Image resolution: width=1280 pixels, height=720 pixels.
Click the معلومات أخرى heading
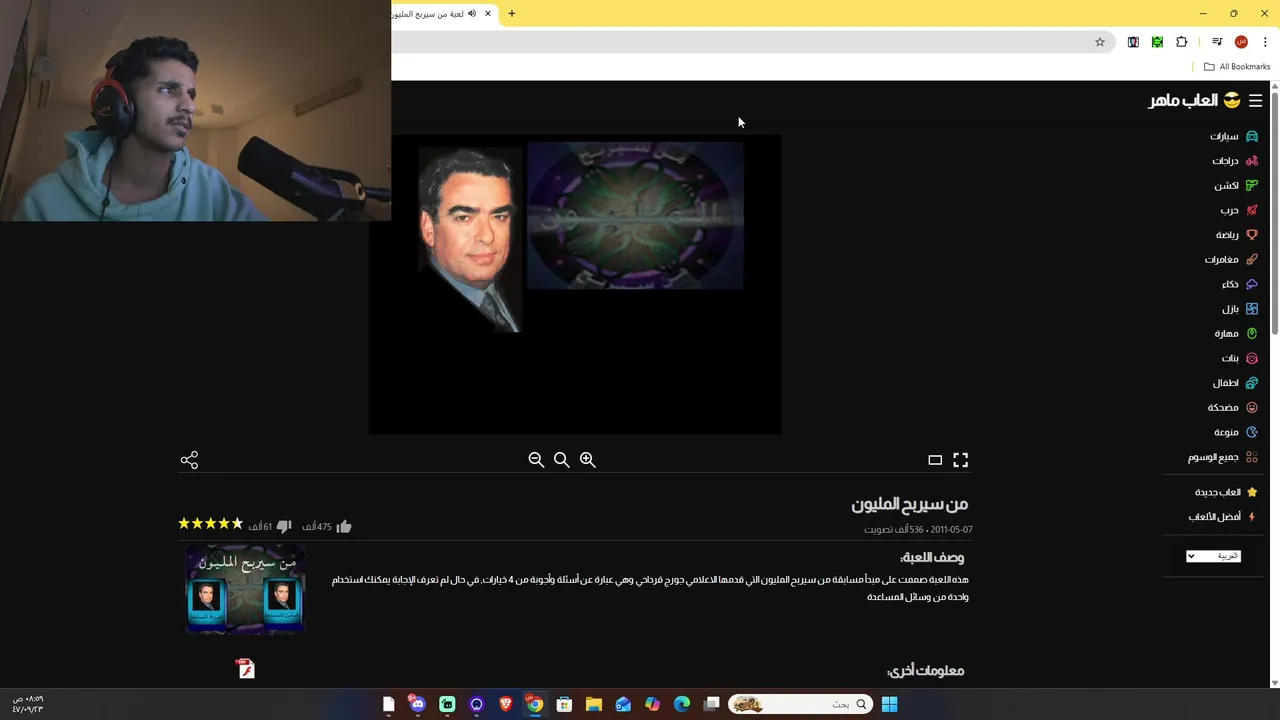click(x=925, y=671)
